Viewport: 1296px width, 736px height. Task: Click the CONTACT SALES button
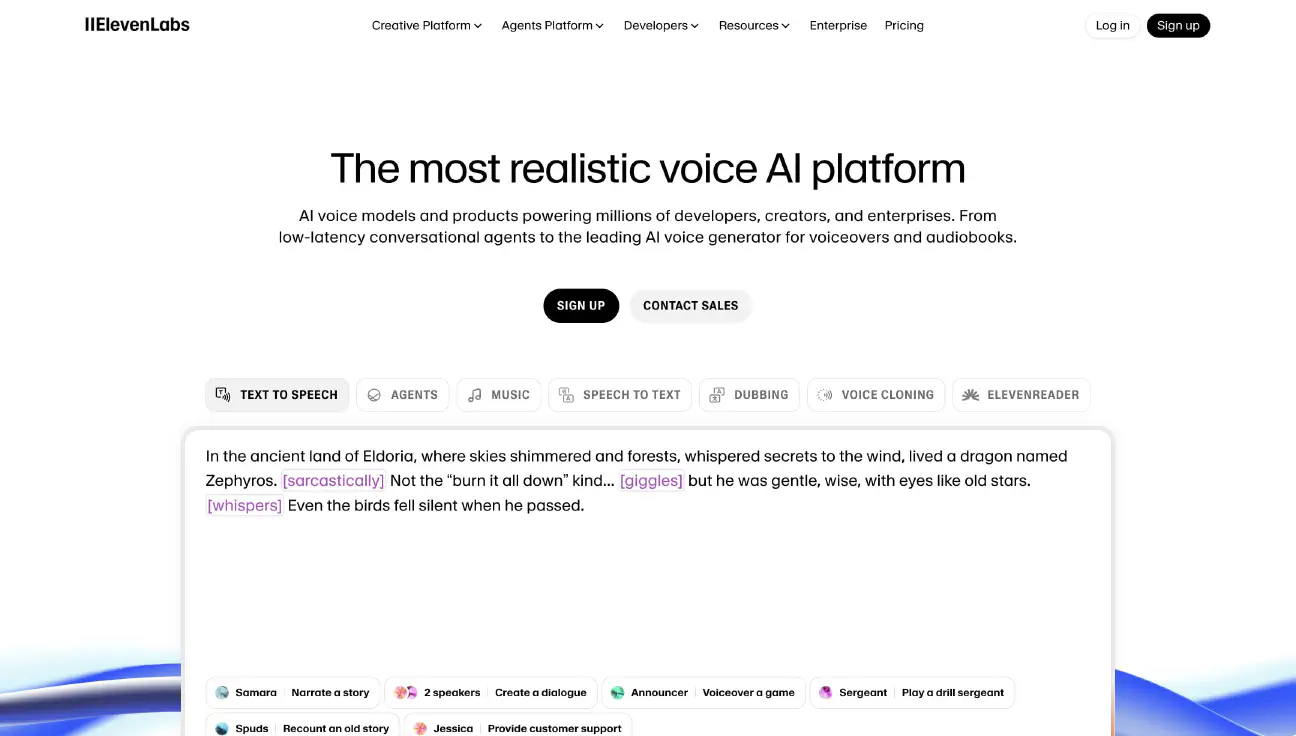point(690,306)
